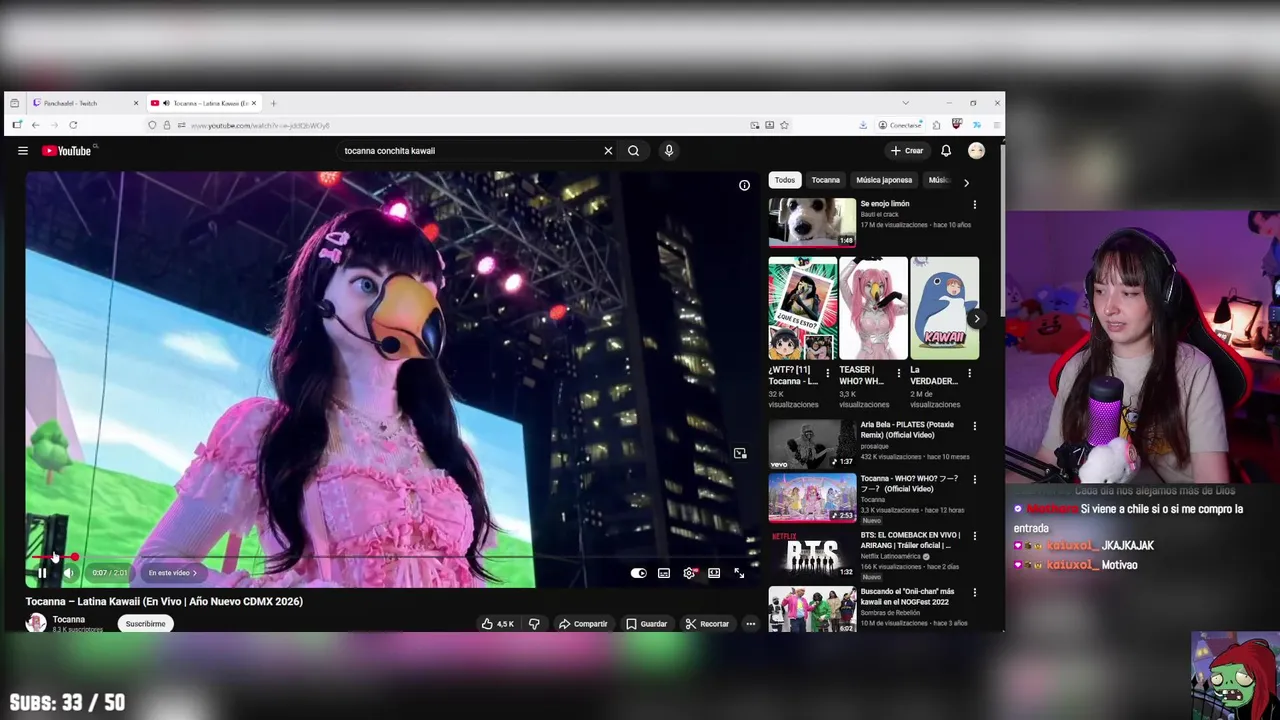Viewport: 1280px width, 720px height.
Task: Enter fullscreen on the video player
Action: click(739, 573)
